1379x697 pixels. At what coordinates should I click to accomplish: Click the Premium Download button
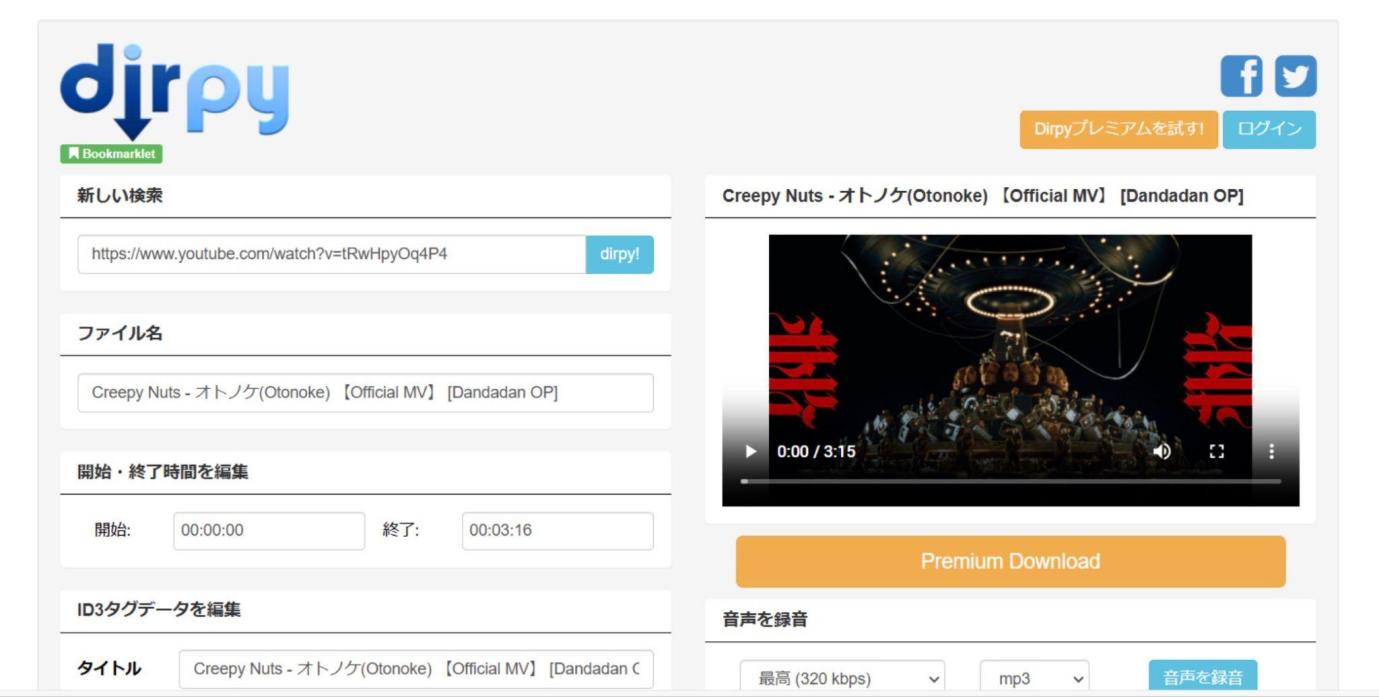point(1010,561)
